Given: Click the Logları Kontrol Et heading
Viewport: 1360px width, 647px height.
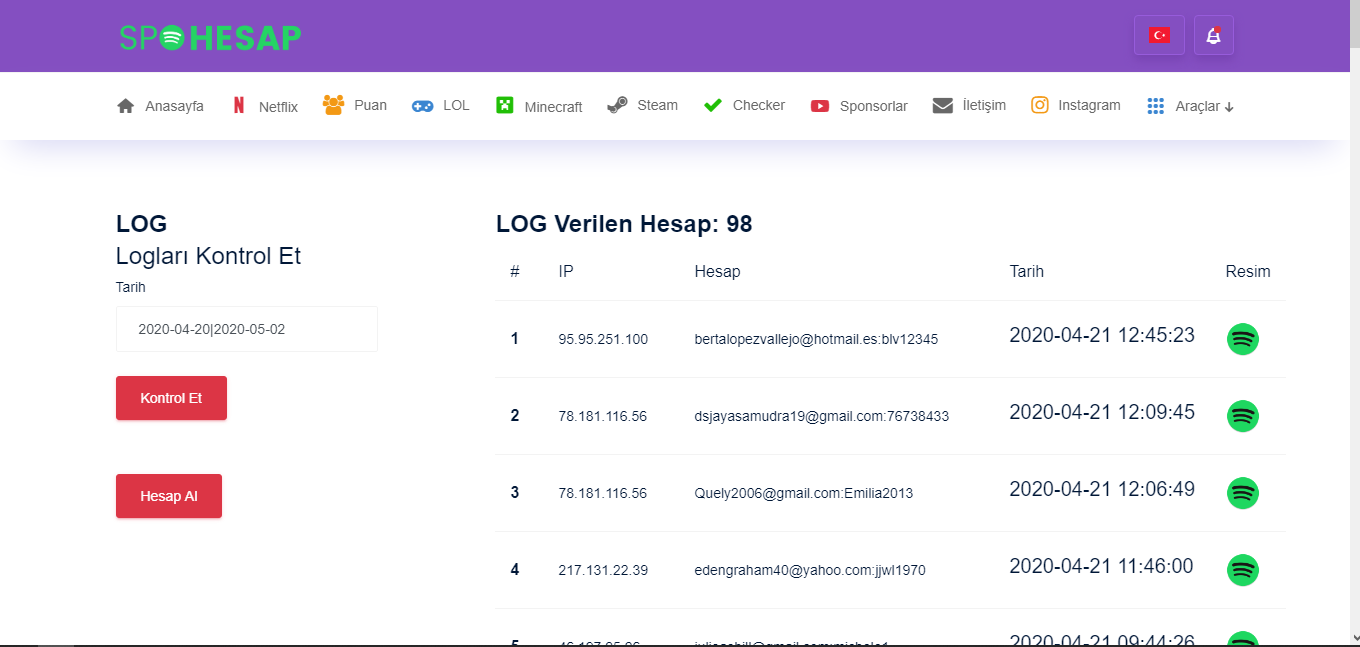Looking at the screenshot, I should tap(208, 256).
